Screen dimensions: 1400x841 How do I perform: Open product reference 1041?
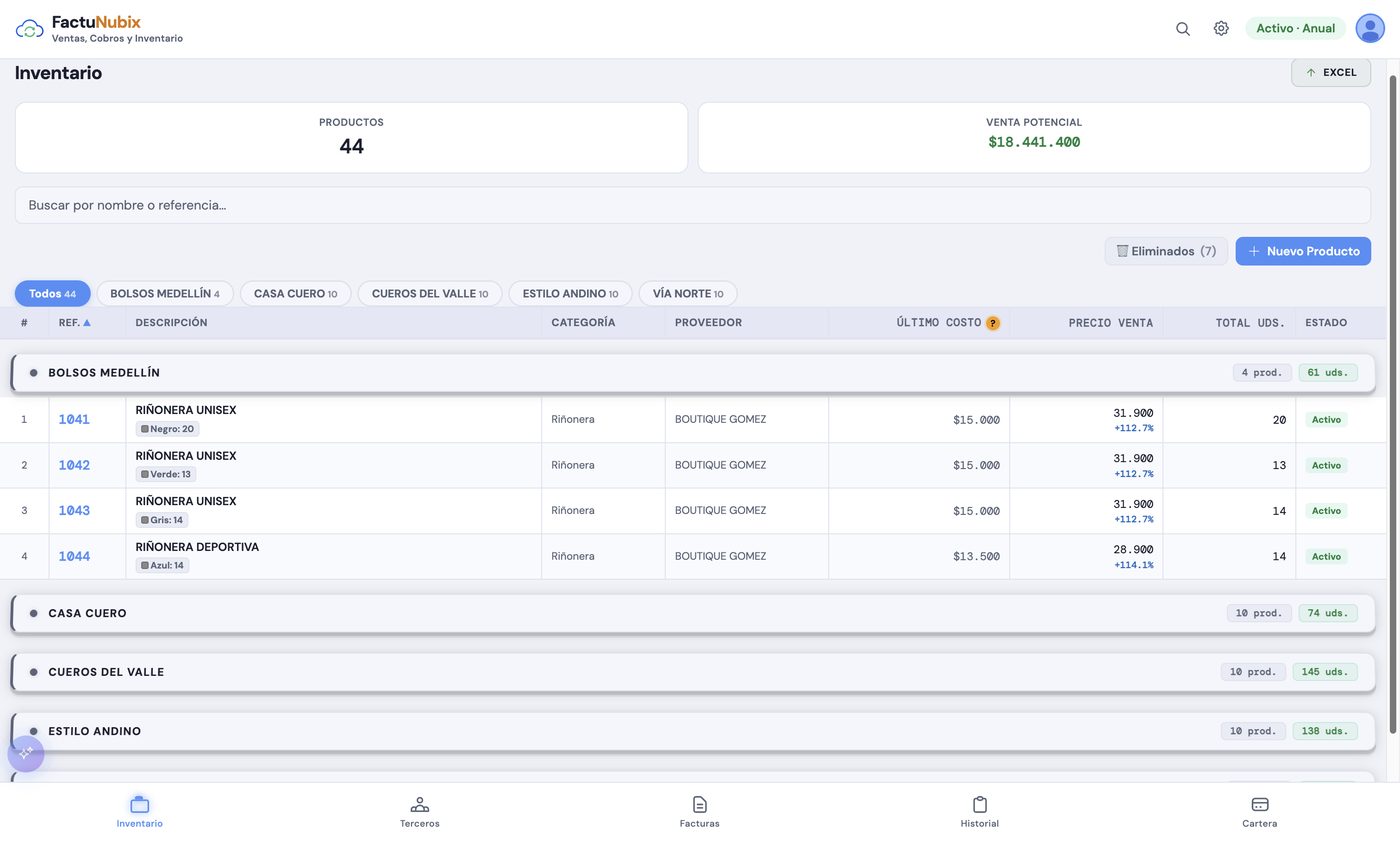pos(74,420)
